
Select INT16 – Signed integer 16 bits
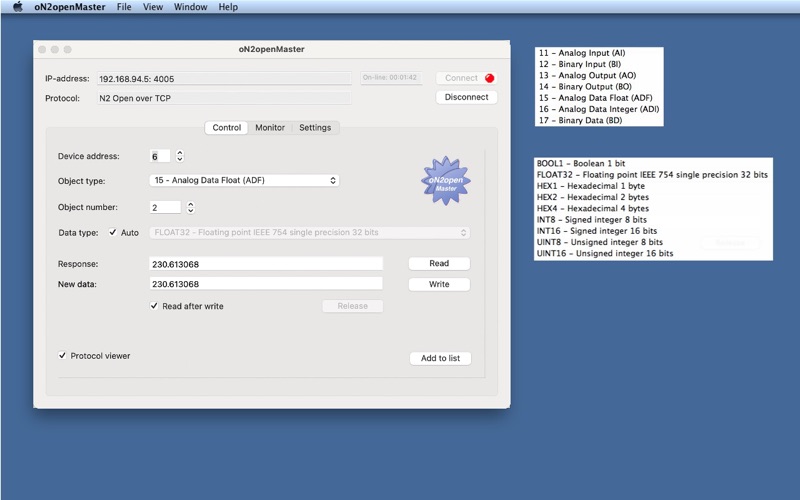point(596,231)
